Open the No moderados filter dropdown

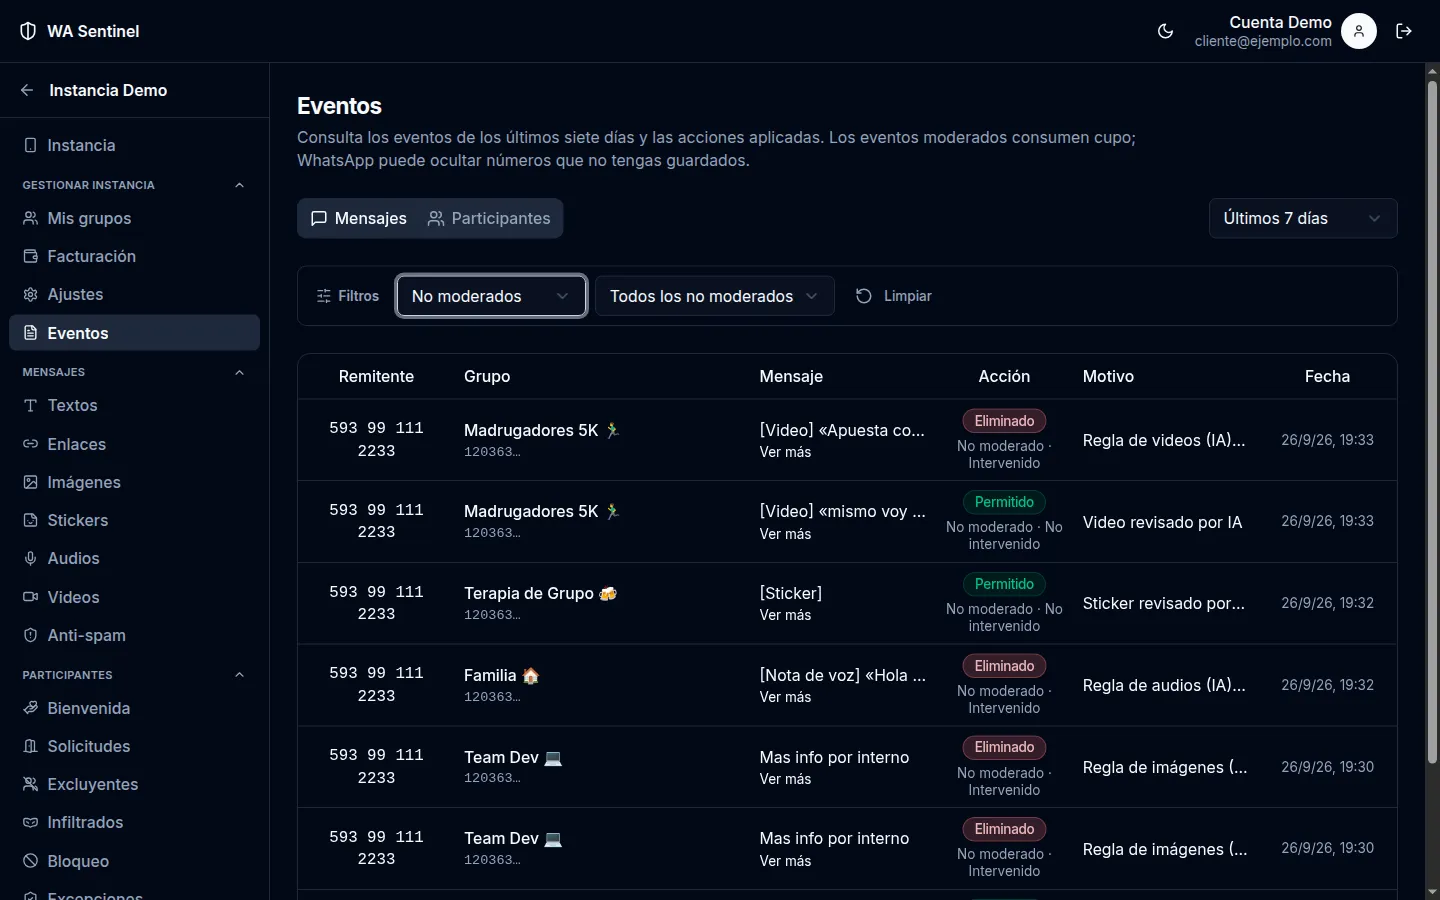click(x=491, y=296)
